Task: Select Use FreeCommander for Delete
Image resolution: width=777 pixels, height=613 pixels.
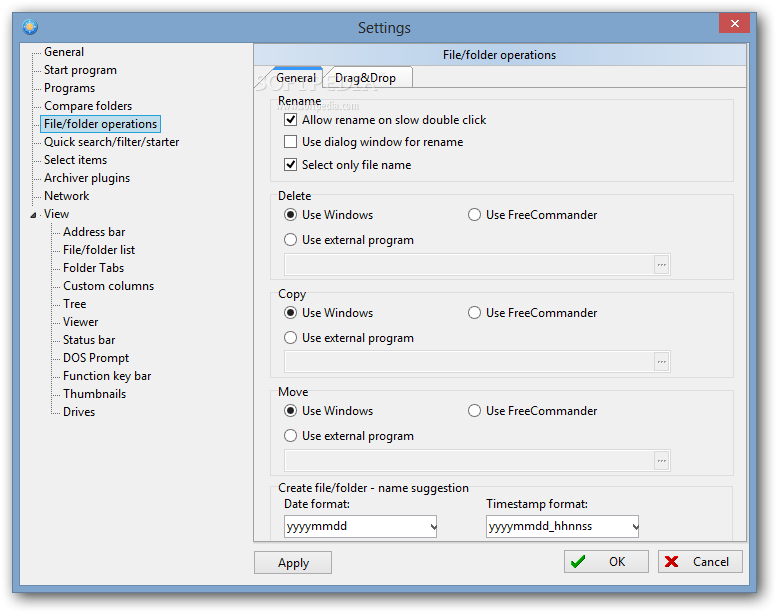Action: [x=474, y=215]
